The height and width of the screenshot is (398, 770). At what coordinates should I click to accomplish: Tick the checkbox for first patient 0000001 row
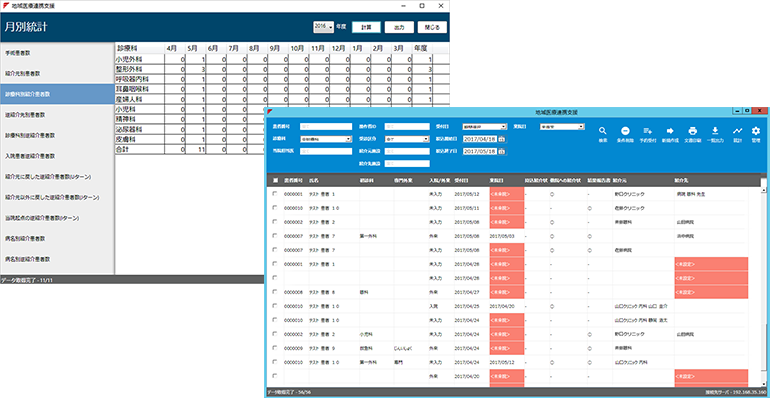click(x=275, y=194)
